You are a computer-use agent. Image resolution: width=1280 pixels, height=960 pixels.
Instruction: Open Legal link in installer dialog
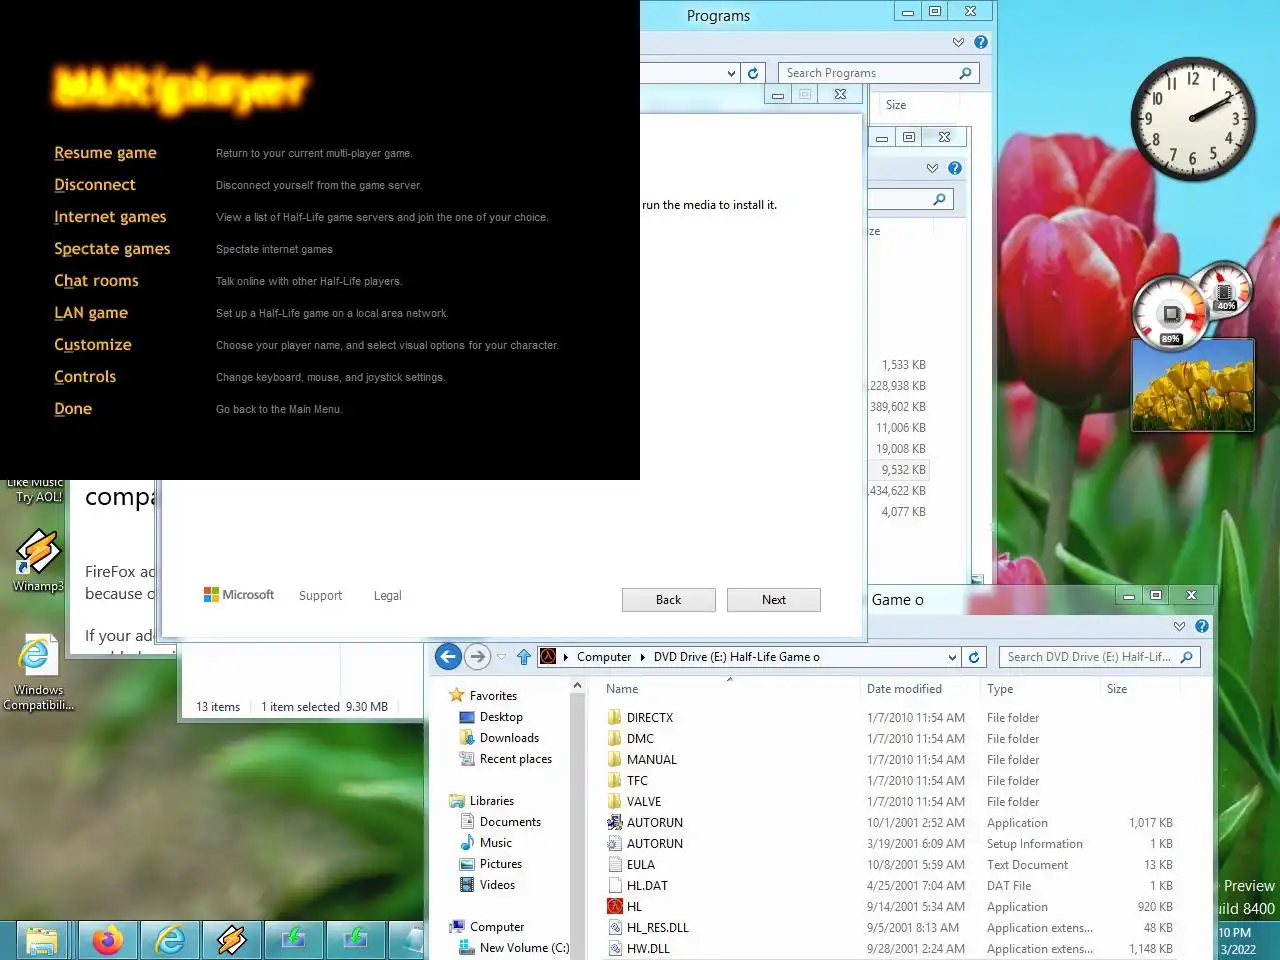point(387,596)
